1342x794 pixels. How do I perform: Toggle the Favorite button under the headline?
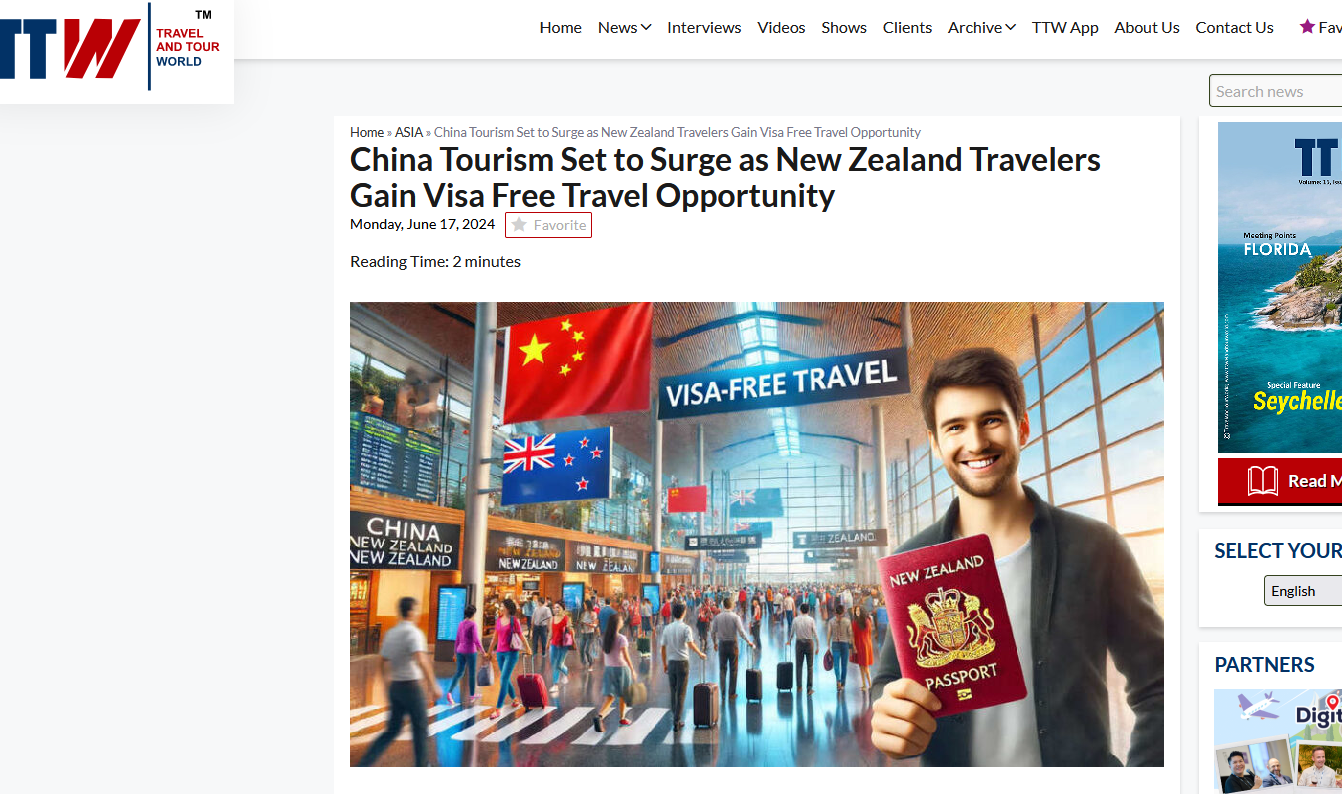click(548, 225)
